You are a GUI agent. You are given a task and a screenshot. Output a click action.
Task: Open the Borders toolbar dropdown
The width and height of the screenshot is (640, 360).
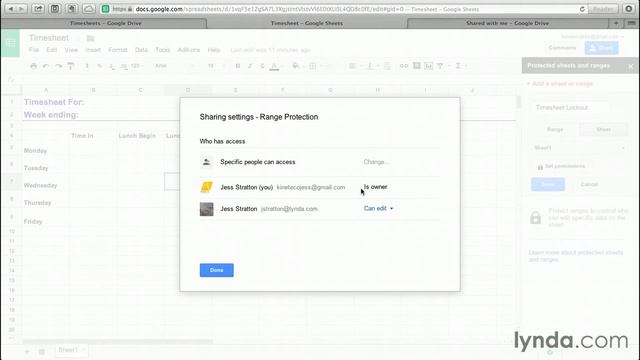click(315, 66)
